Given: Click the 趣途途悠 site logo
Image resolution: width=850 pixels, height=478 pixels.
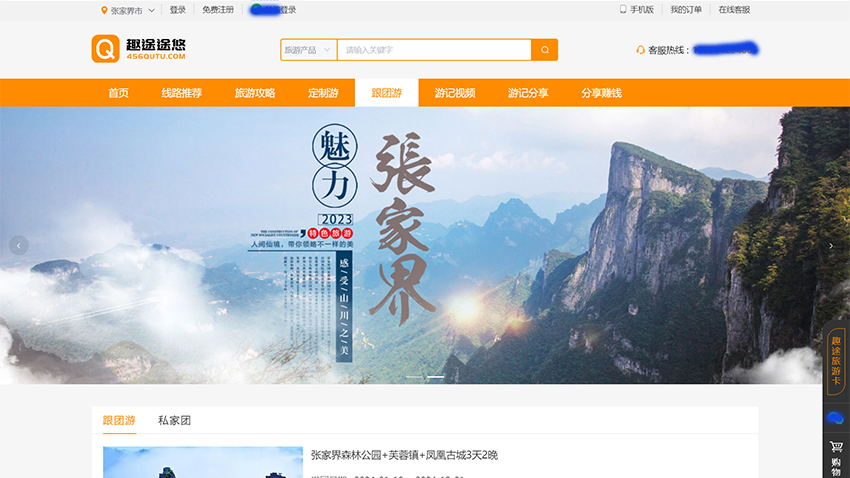Looking at the screenshot, I should [138, 49].
